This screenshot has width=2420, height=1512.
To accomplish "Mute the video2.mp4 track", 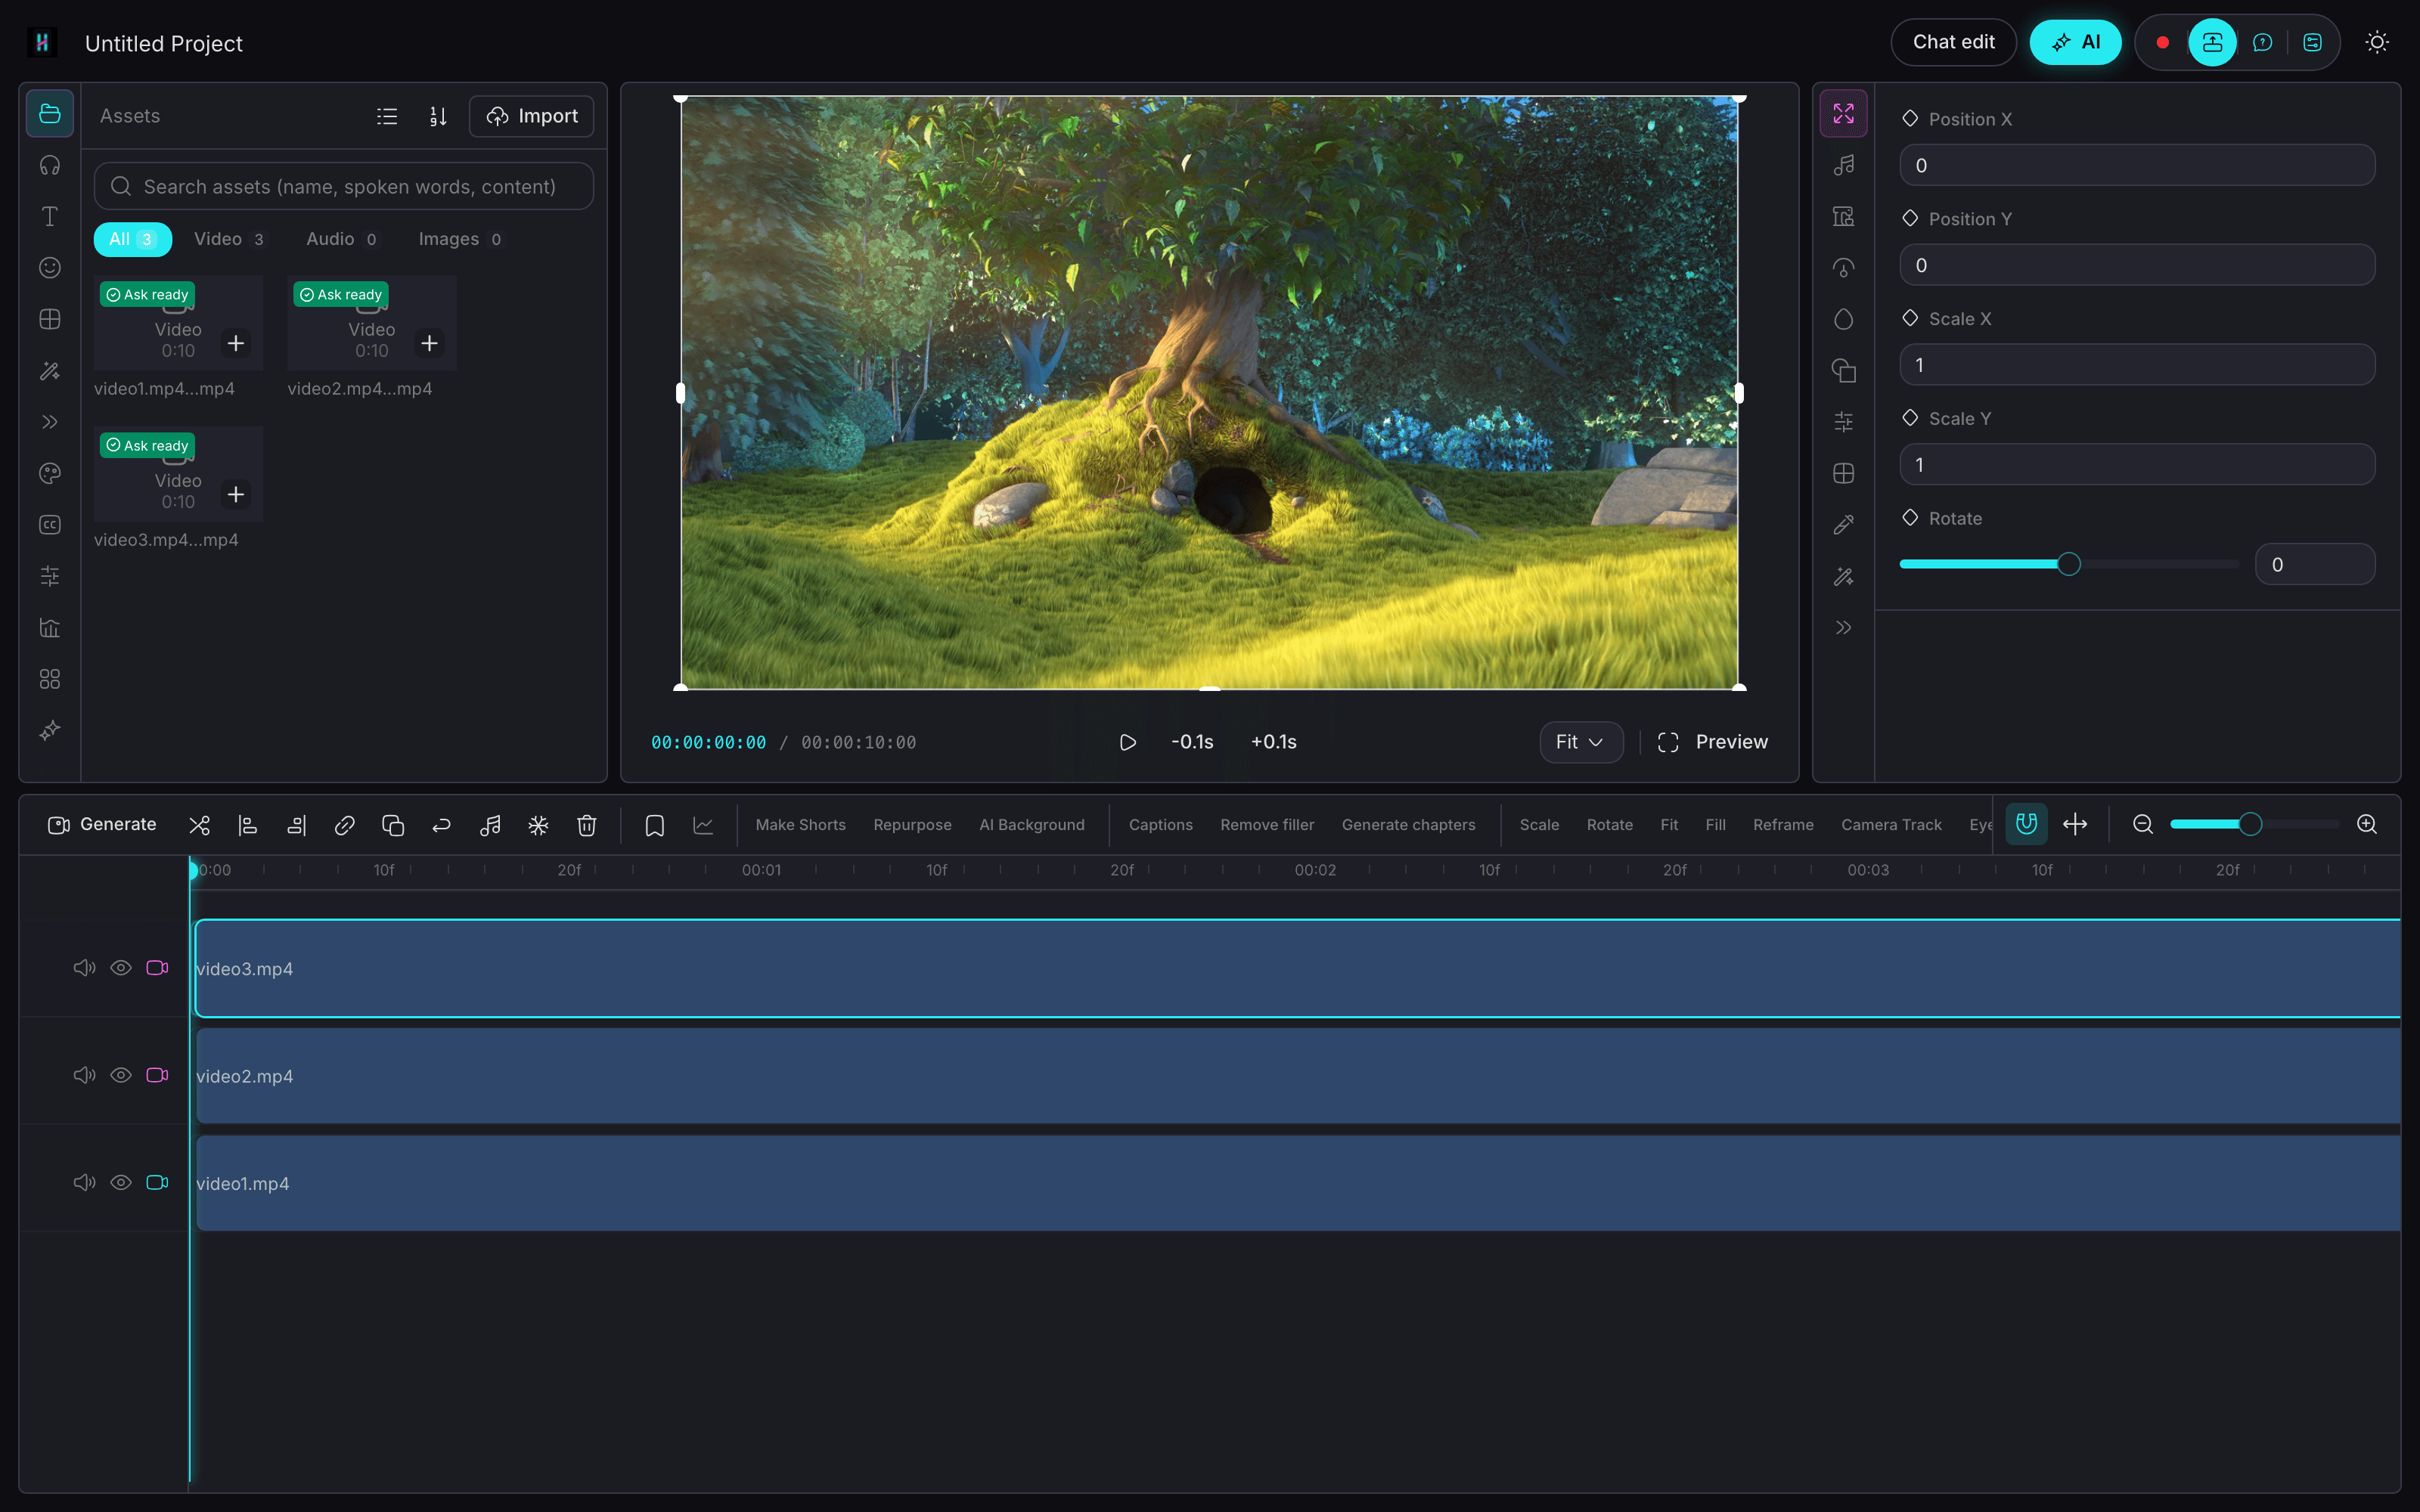I will (84, 1075).
